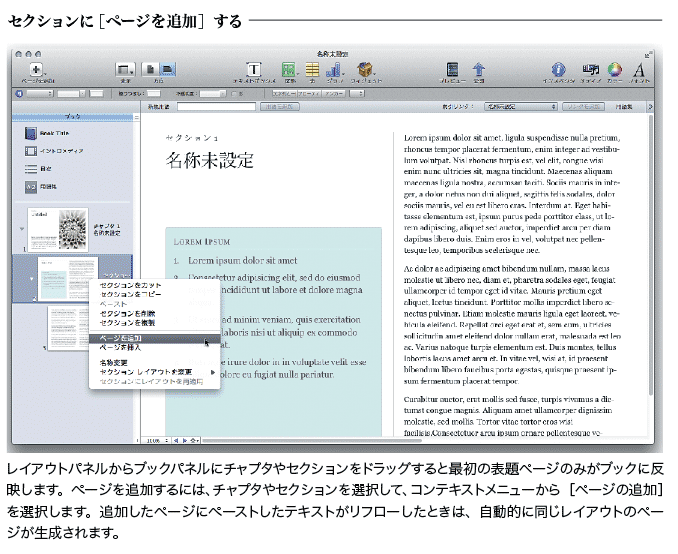678x554 pixels.
Task: Select the Chapter 1 flower thumbnail
Action: [x=58, y=229]
